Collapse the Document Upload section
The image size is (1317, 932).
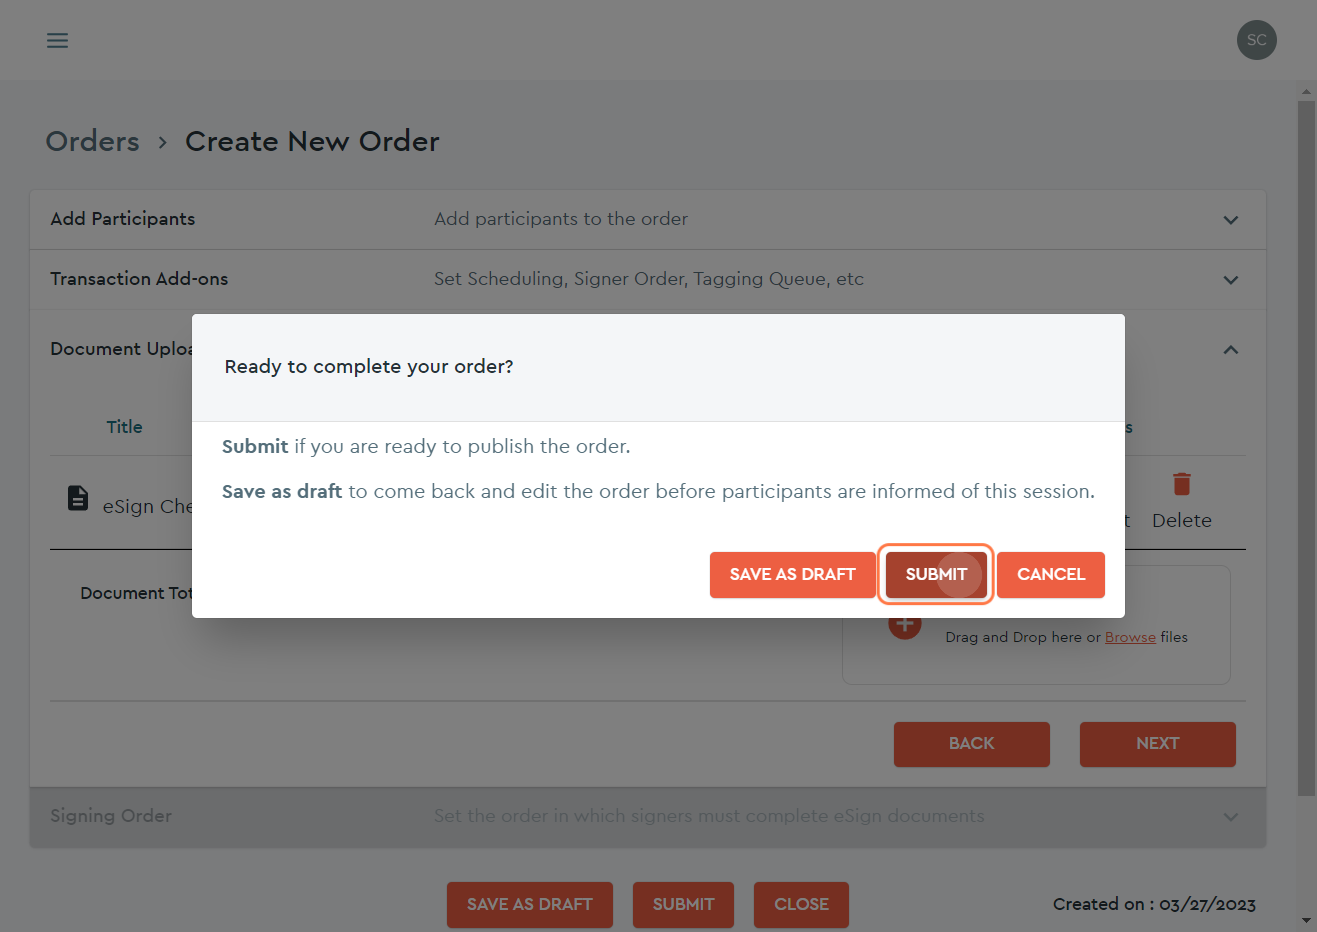coord(1231,349)
